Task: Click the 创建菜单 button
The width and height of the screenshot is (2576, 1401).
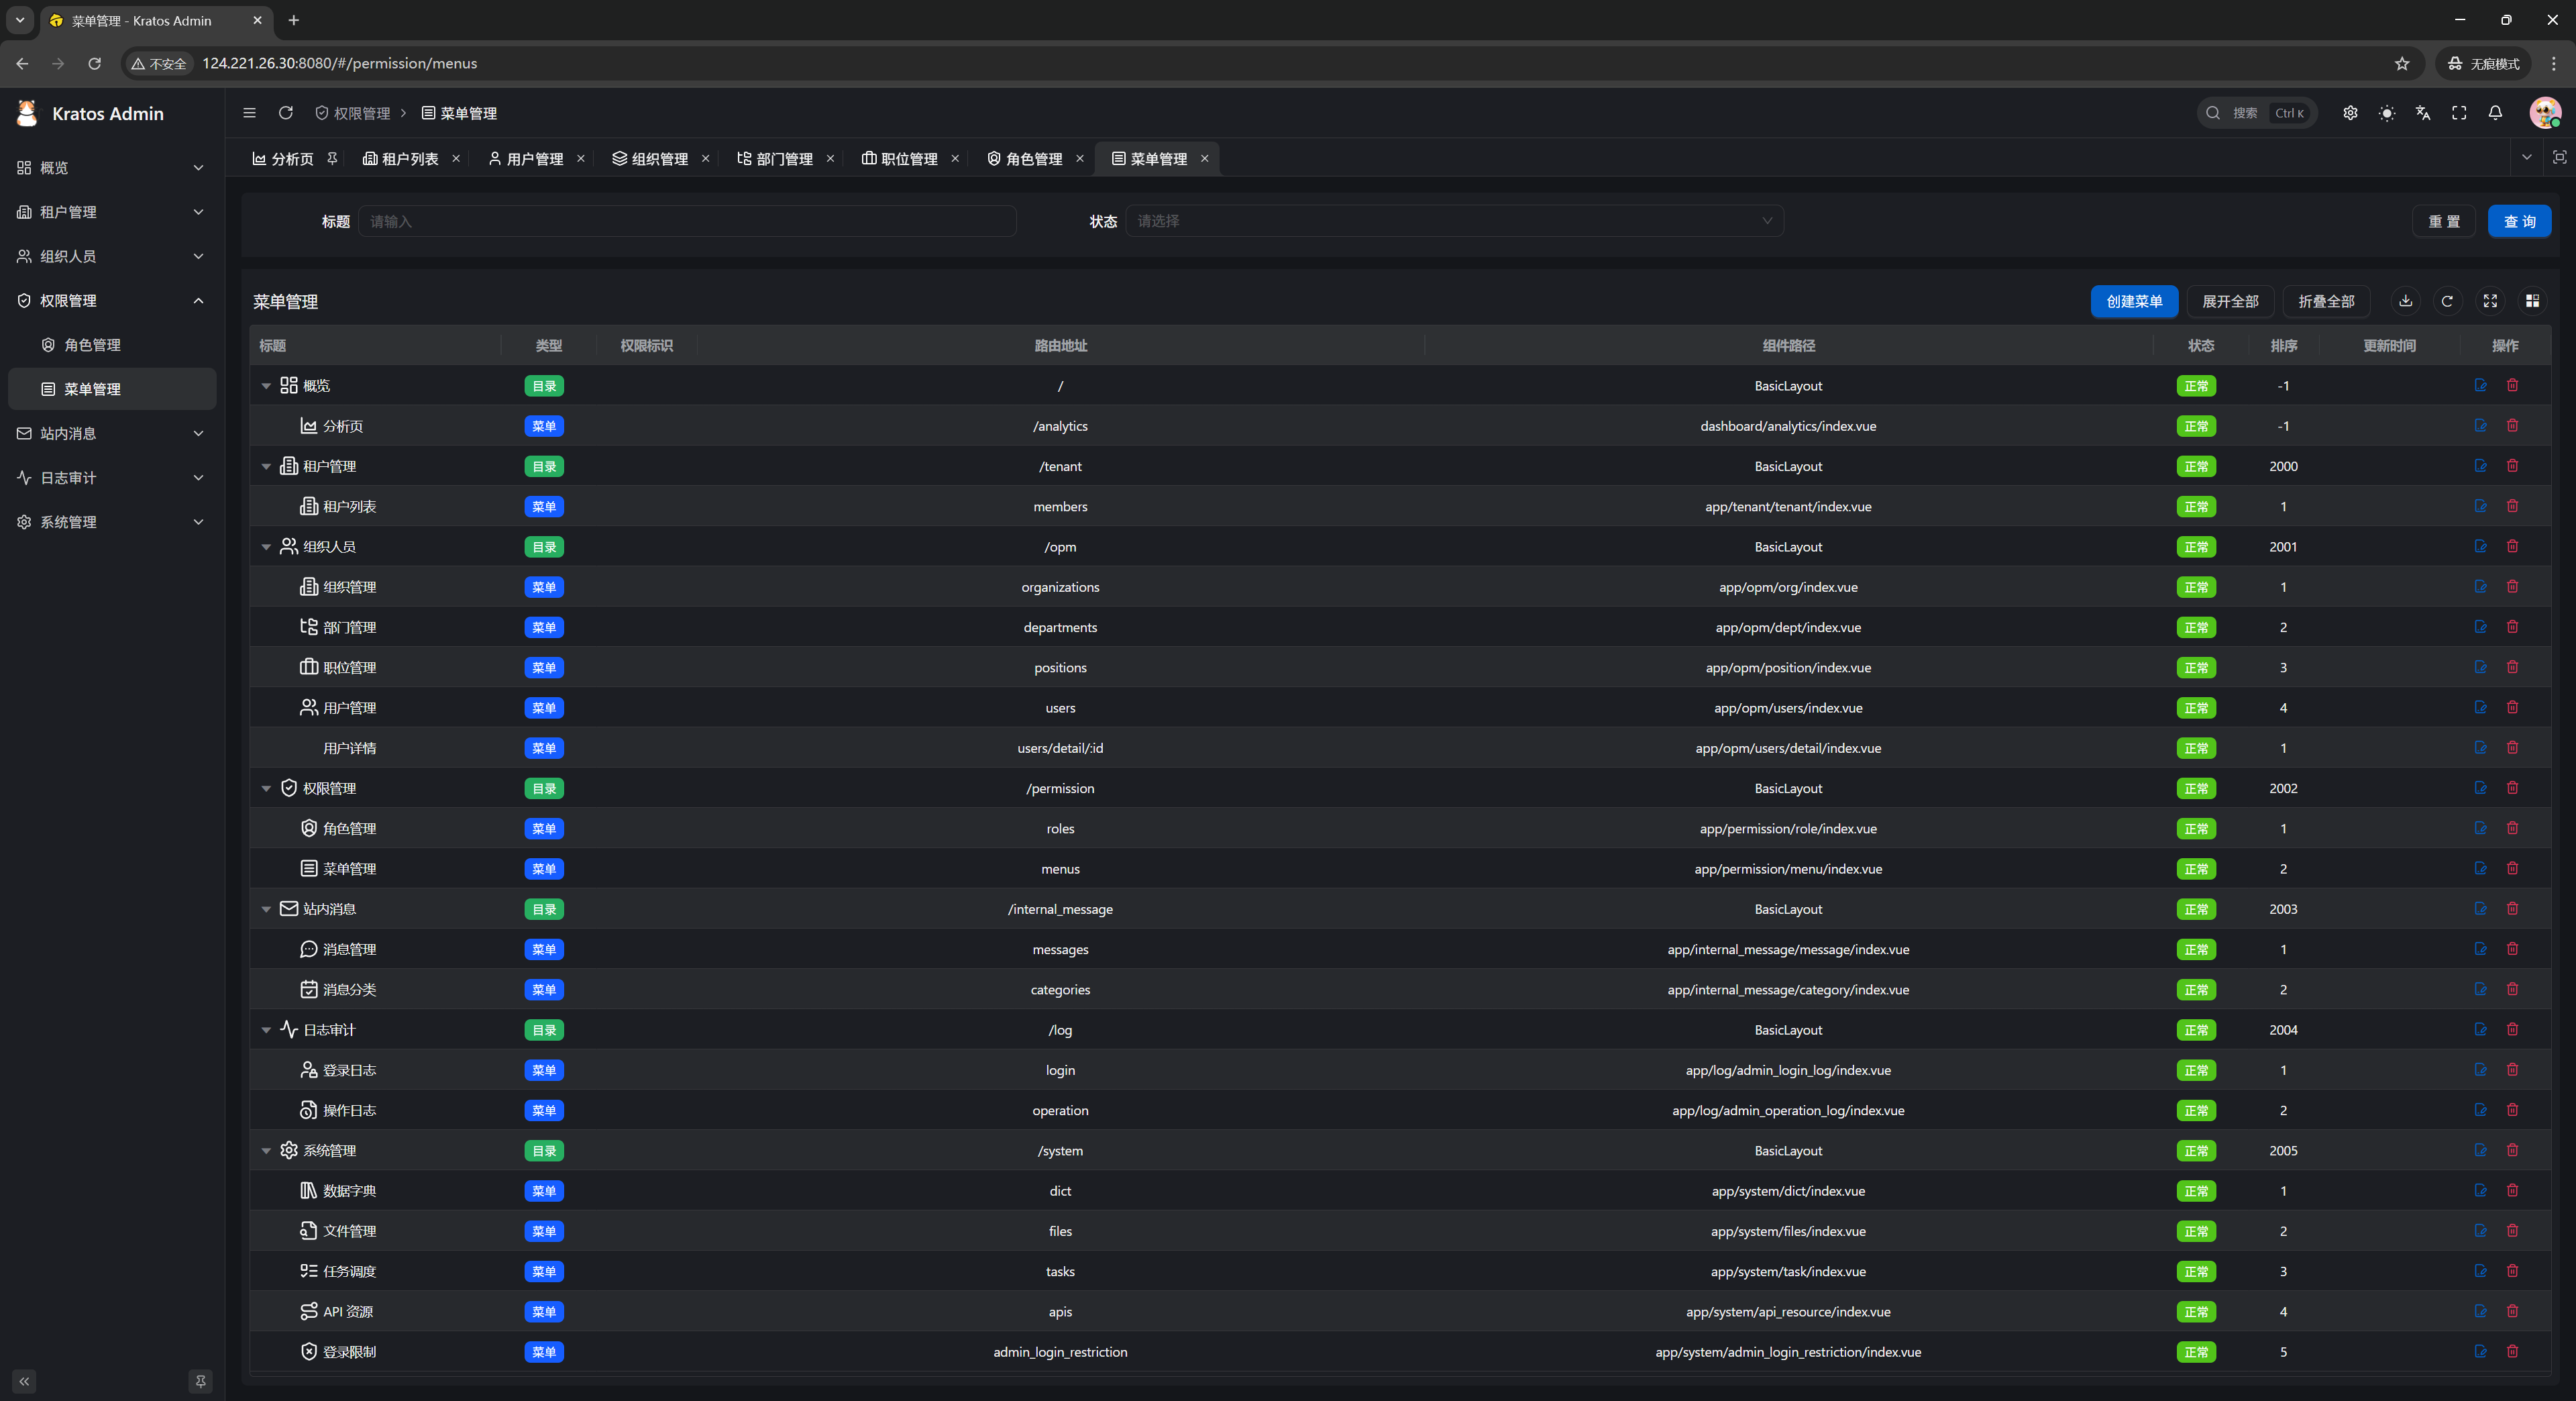Action: tap(2134, 301)
